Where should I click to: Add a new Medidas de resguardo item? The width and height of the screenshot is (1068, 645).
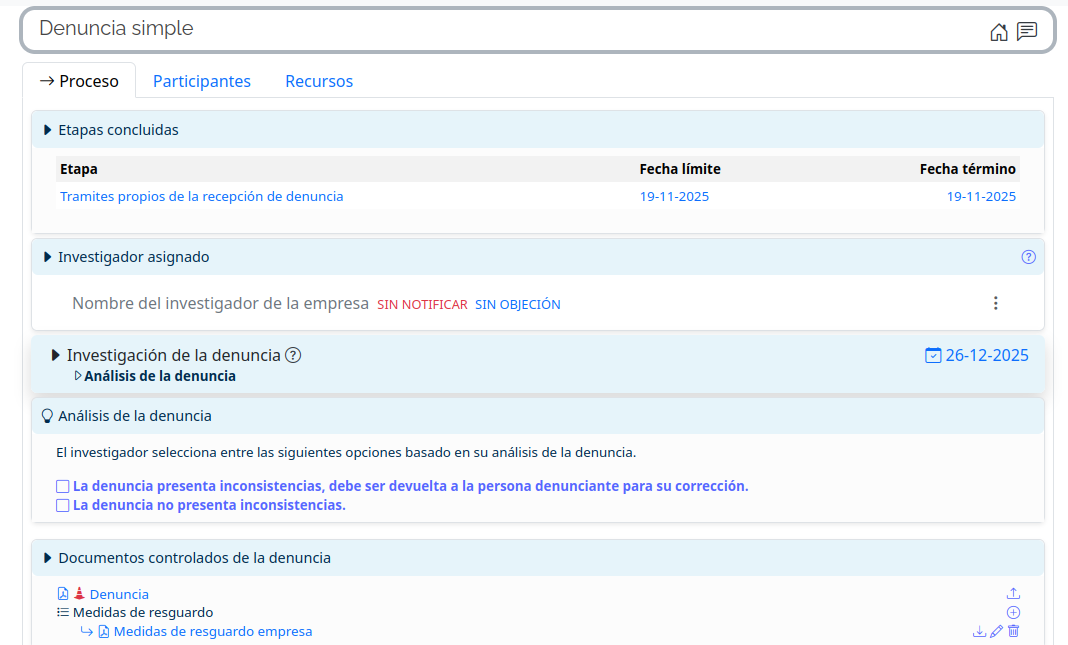click(1013, 612)
